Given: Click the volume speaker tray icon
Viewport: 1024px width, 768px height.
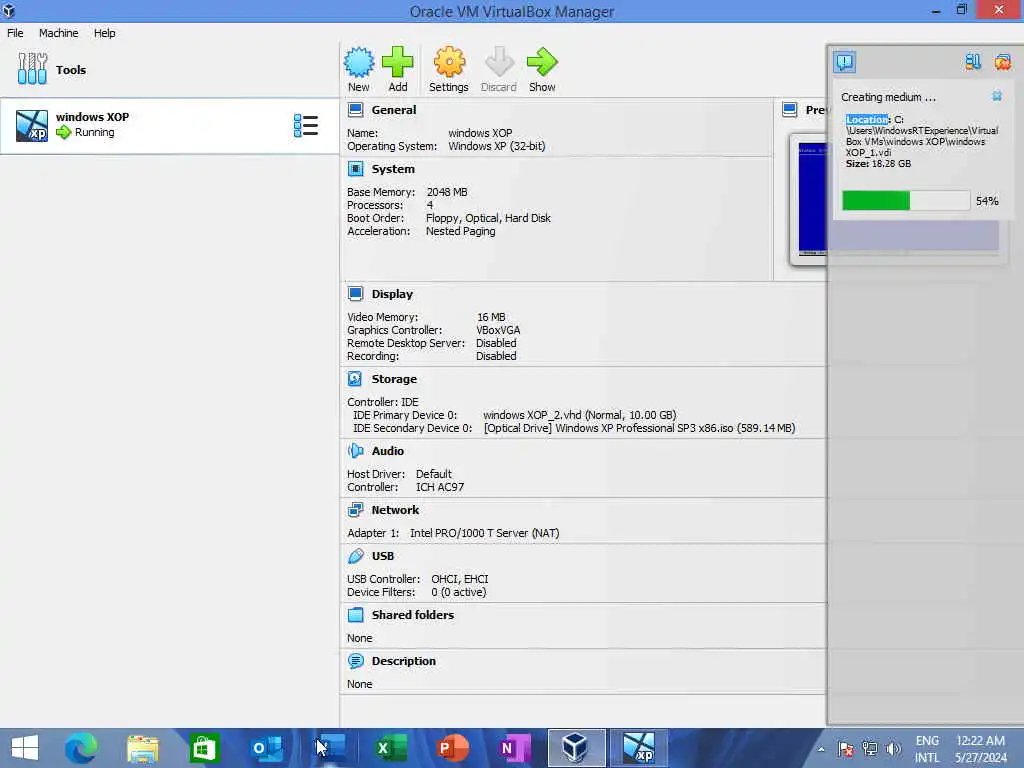Looking at the screenshot, I should (893, 748).
